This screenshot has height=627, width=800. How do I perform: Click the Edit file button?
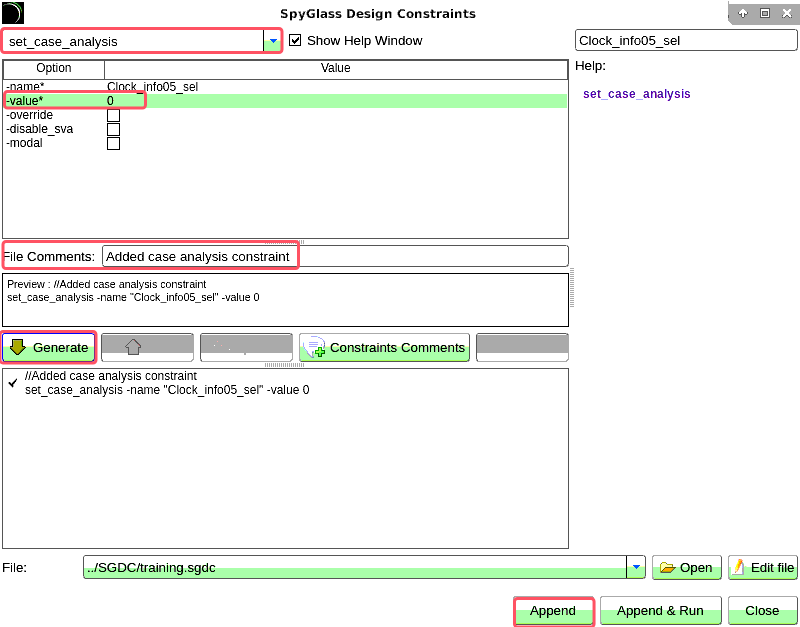coord(763,567)
